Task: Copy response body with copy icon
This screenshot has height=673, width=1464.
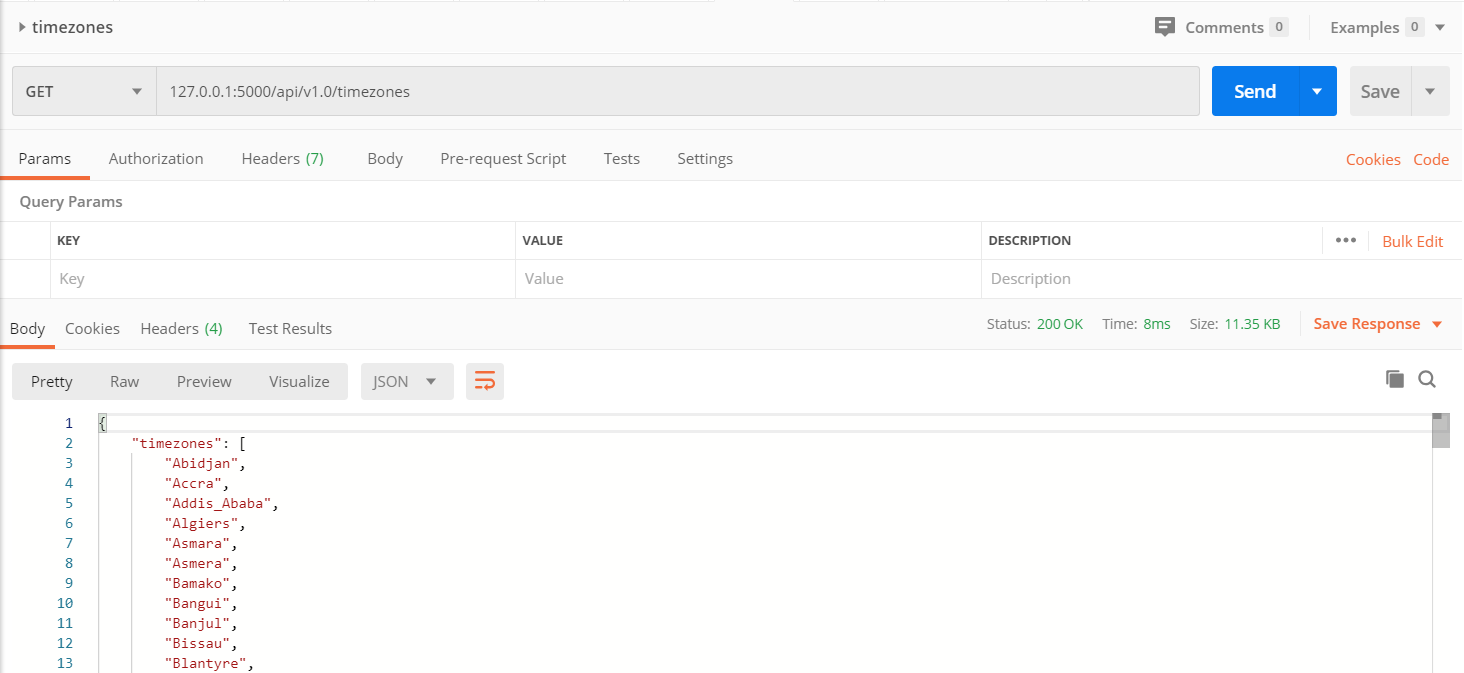Action: point(1394,379)
